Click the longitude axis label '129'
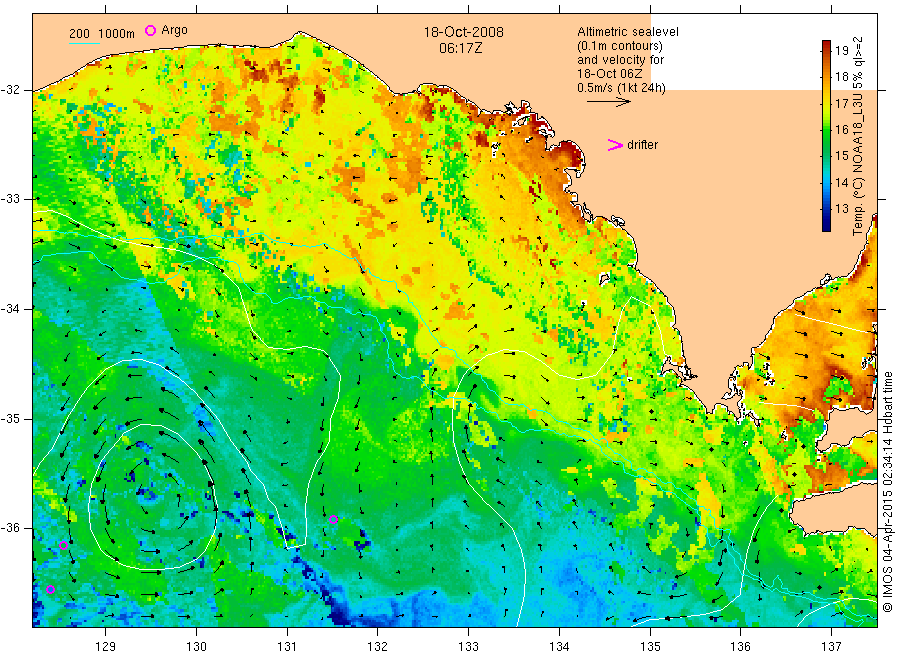Viewport: 900px width, 660px height. click(x=106, y=647)
